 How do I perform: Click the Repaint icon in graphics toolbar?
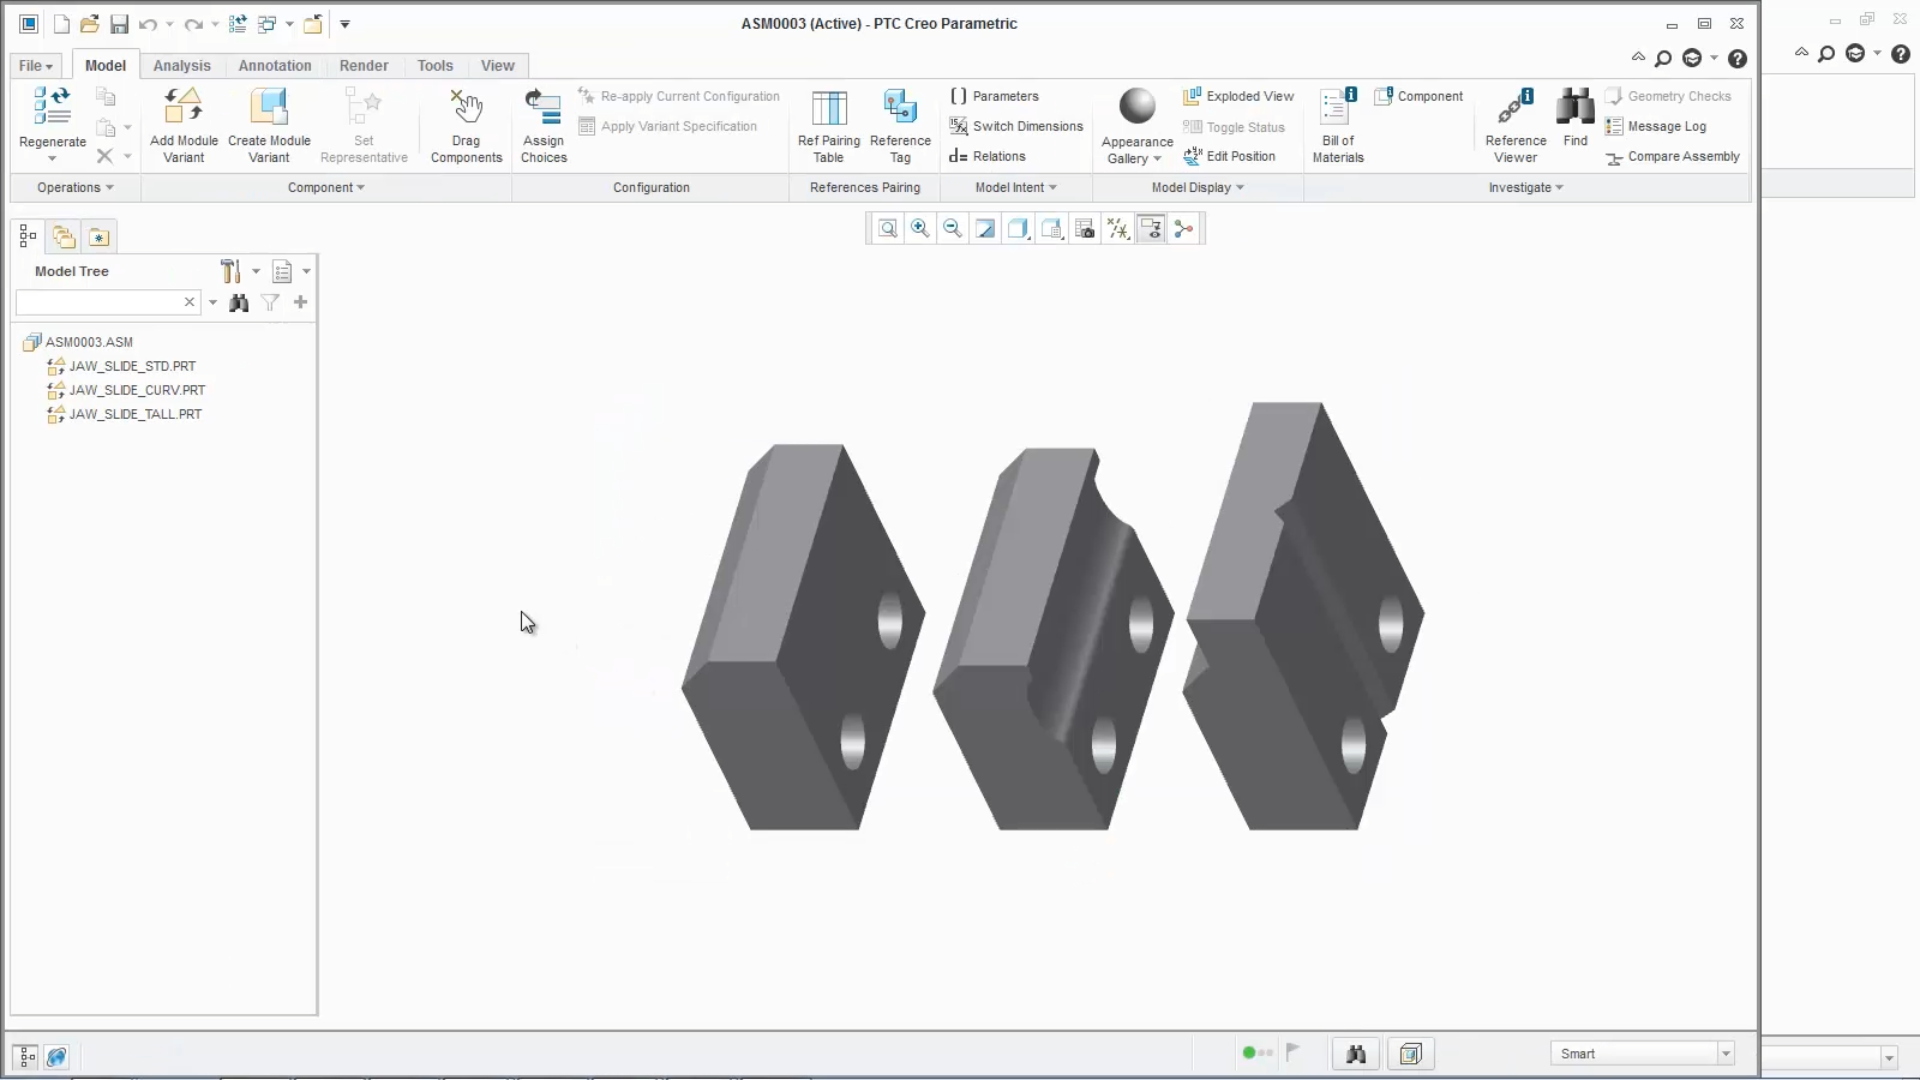click(986, 229)
